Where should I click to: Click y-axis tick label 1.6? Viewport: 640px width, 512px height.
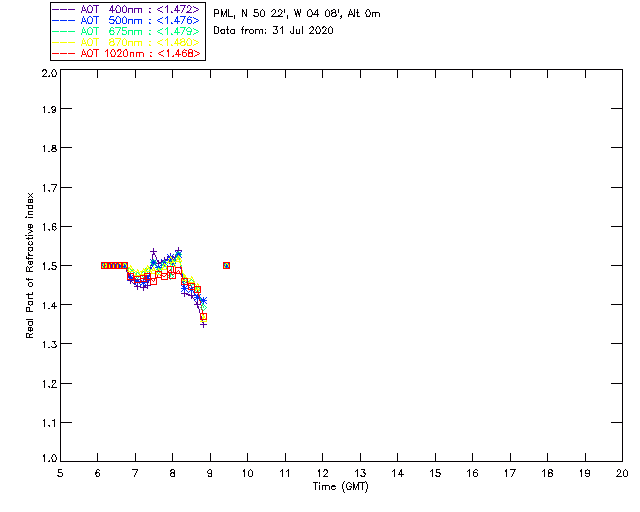point(49,227)
